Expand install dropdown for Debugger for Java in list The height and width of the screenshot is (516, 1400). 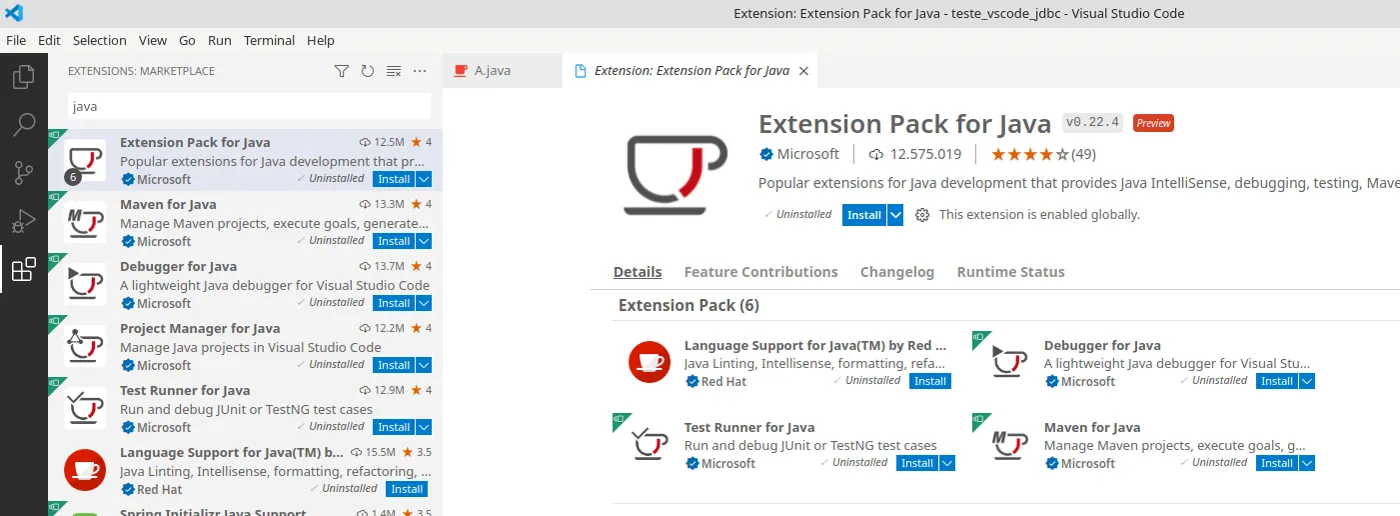coord(424,303)
